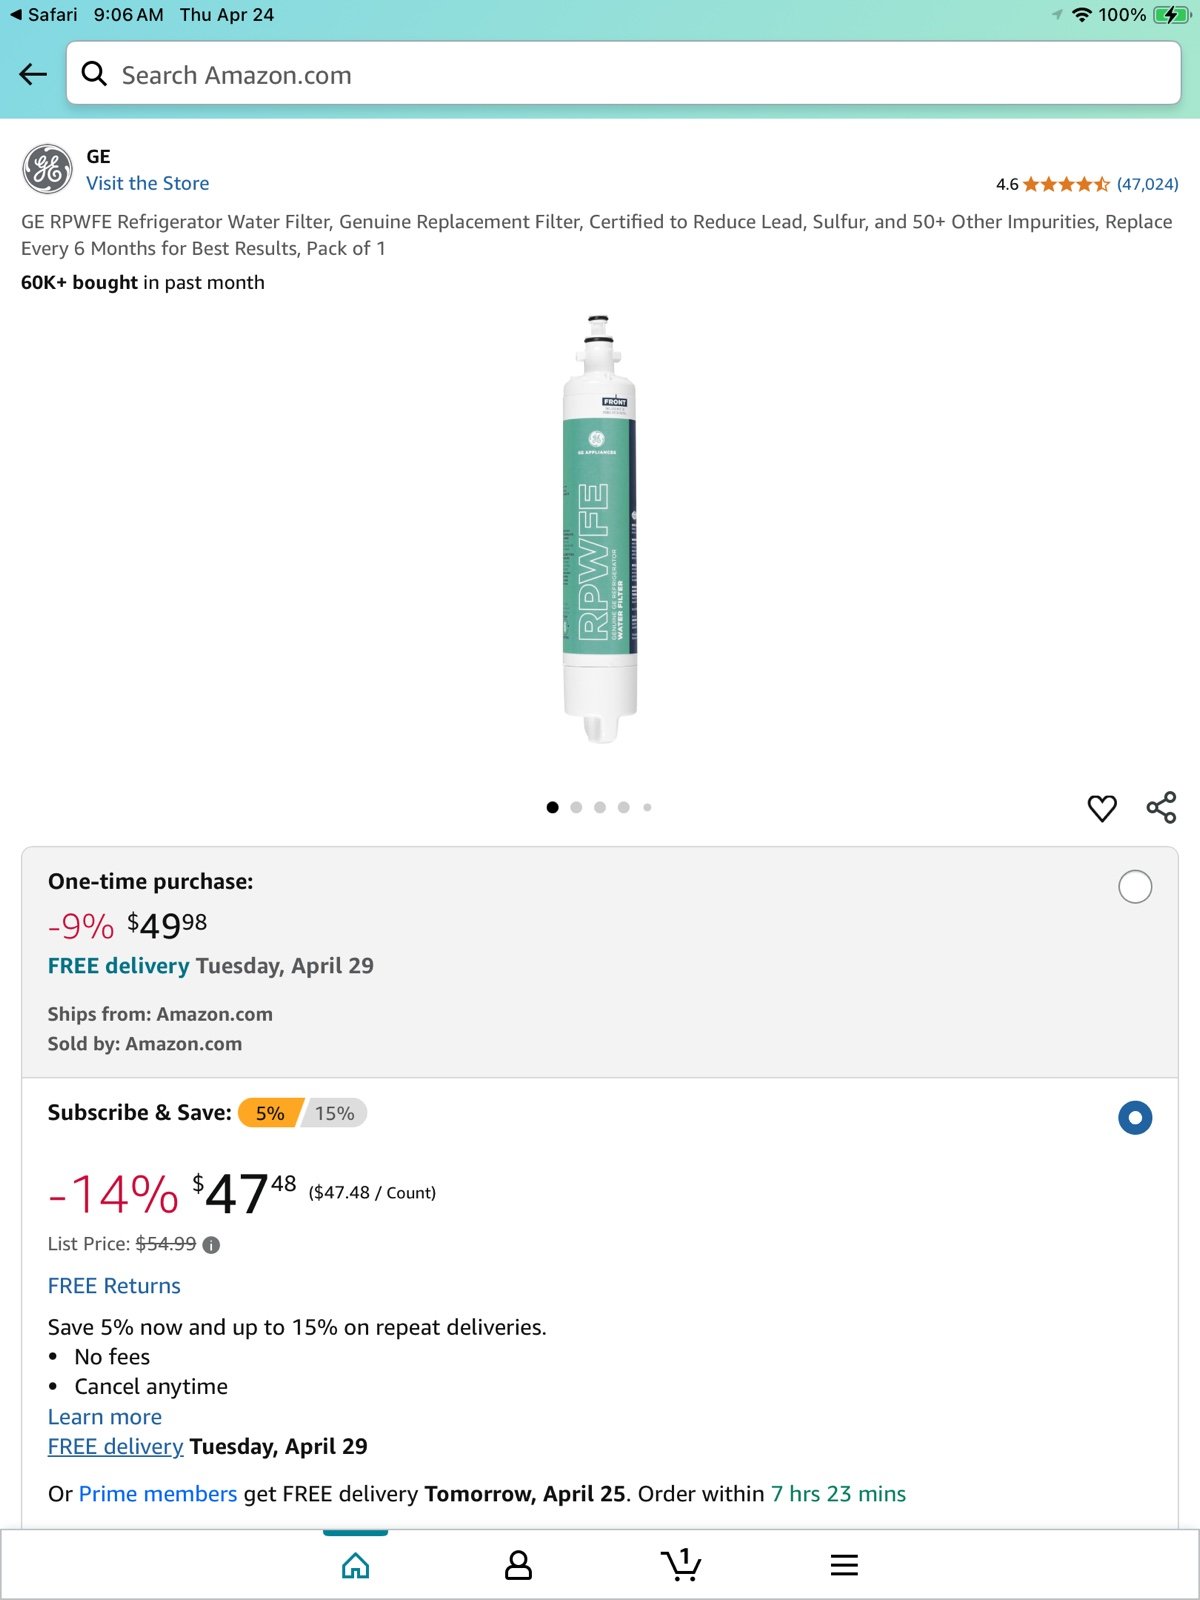Tap the back arrow icon
1200x1600 pixels.
[33, 74]
